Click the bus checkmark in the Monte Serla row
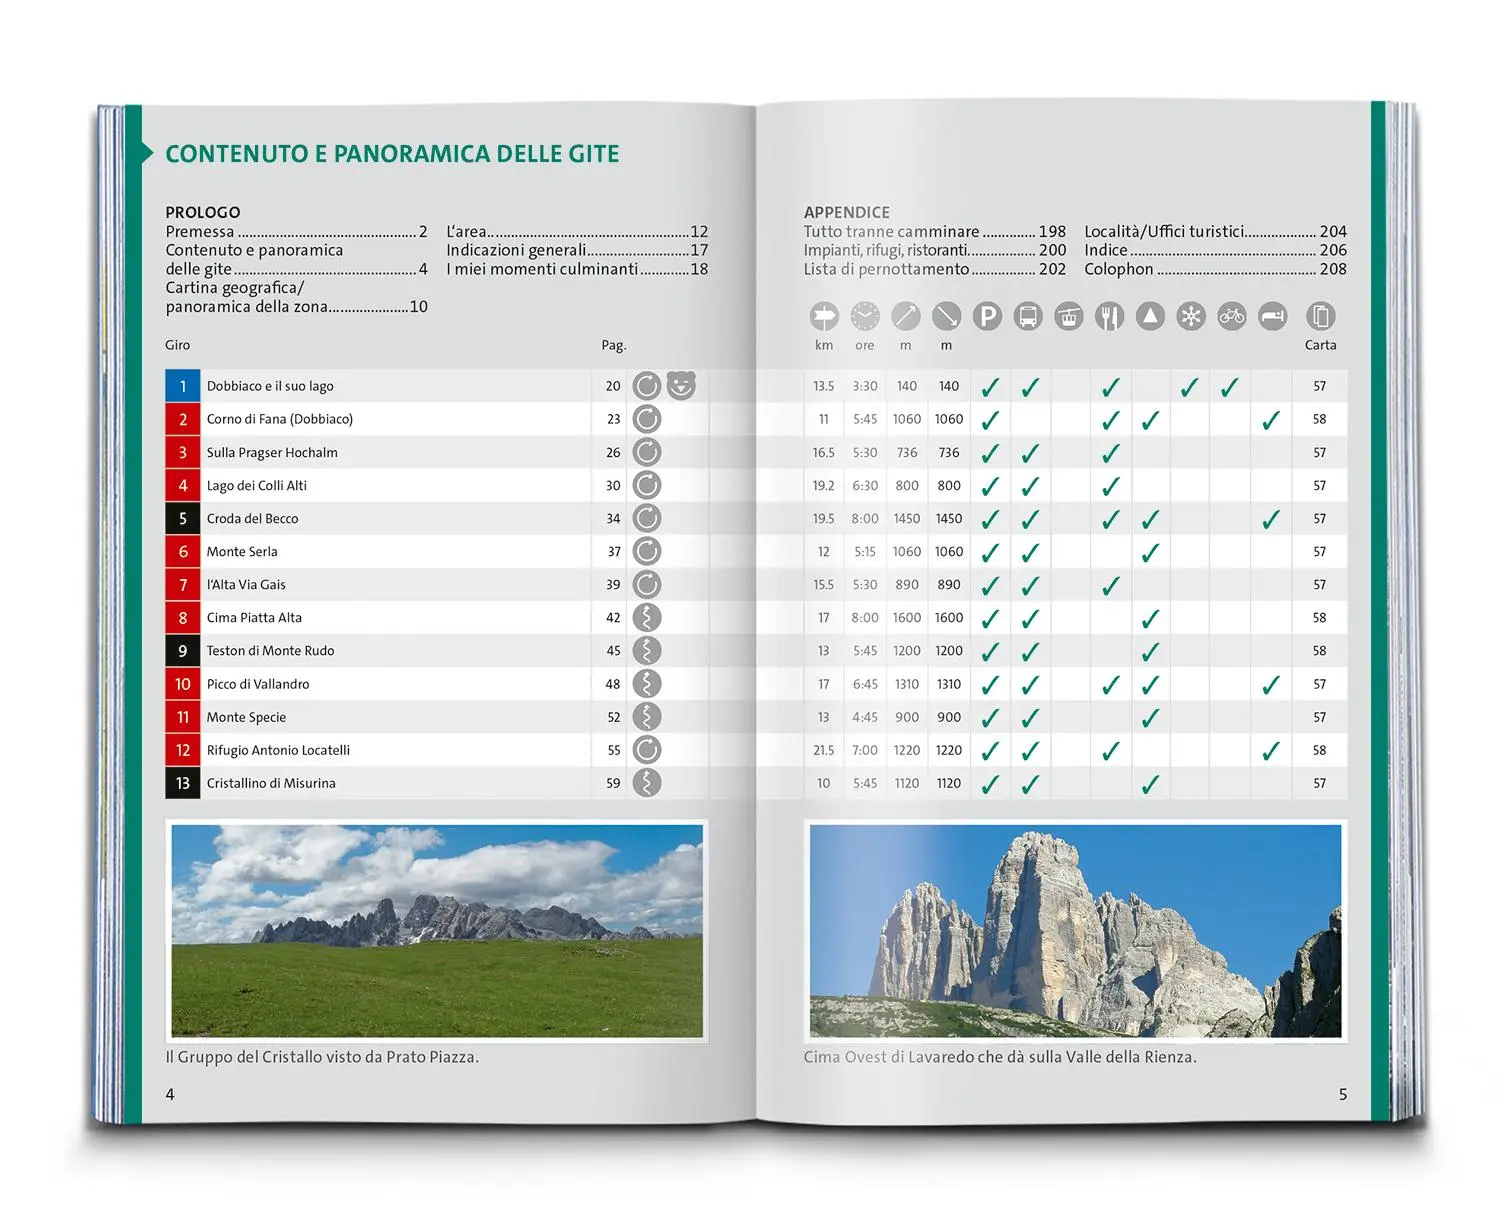 click(1030, 552)
